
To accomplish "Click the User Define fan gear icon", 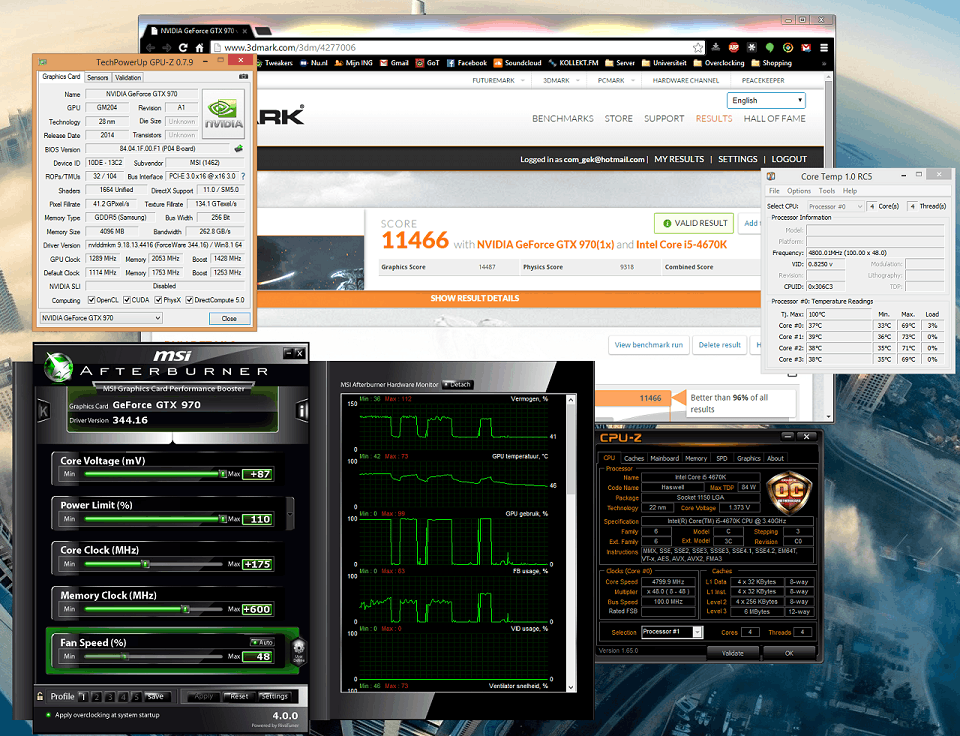I will [x=298, y=650].
